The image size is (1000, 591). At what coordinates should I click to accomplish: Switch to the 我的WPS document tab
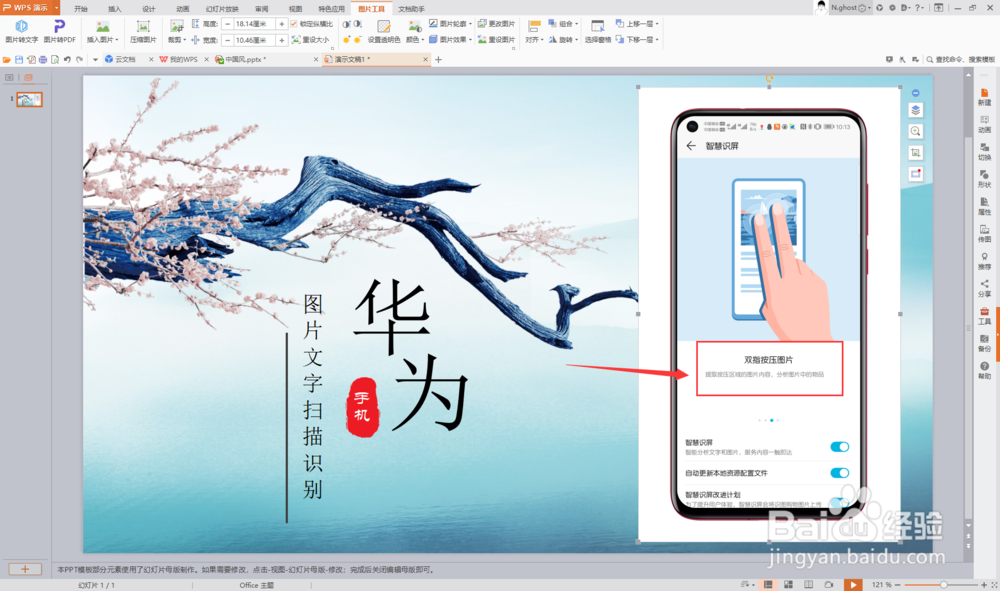(183, 59)
